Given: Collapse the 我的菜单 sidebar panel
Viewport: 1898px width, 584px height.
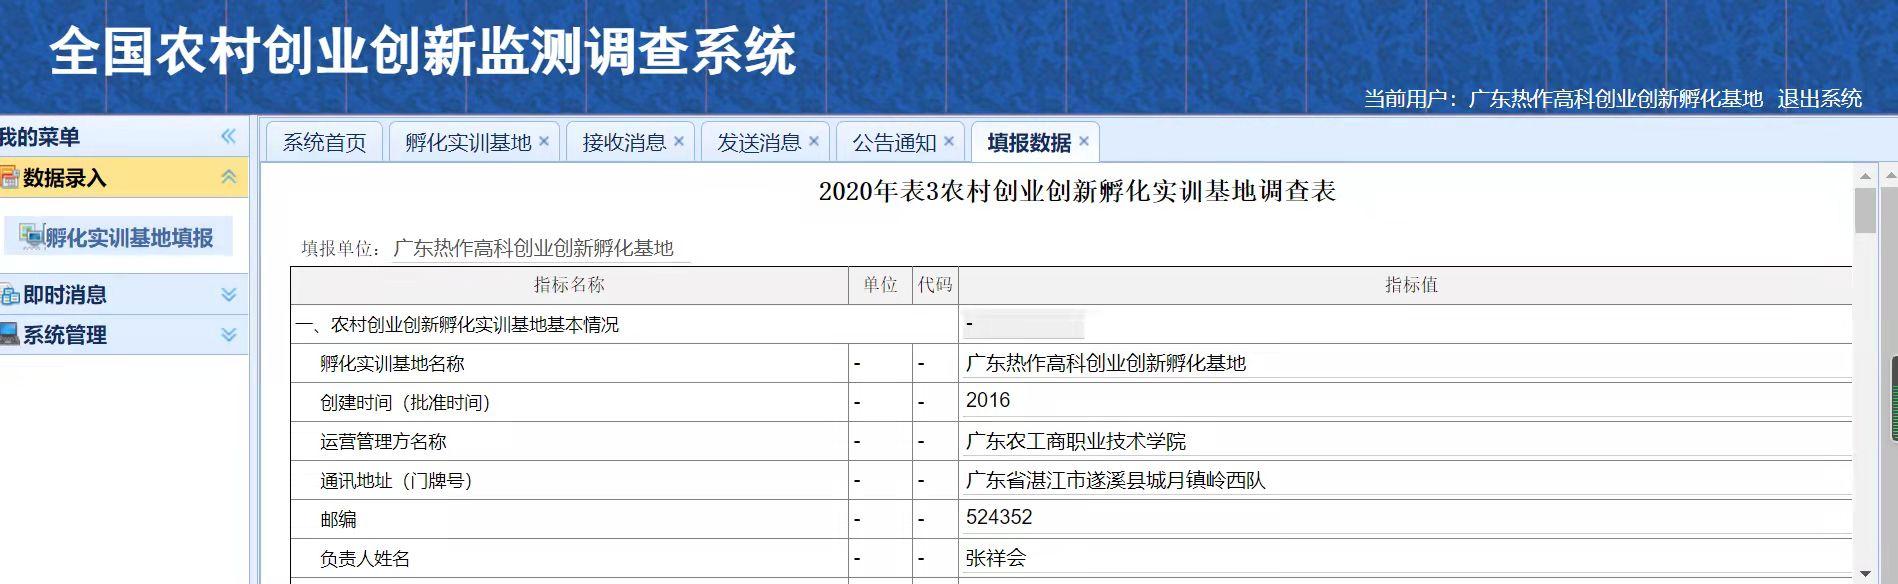Looking at the screenshot, I should 228,136.
